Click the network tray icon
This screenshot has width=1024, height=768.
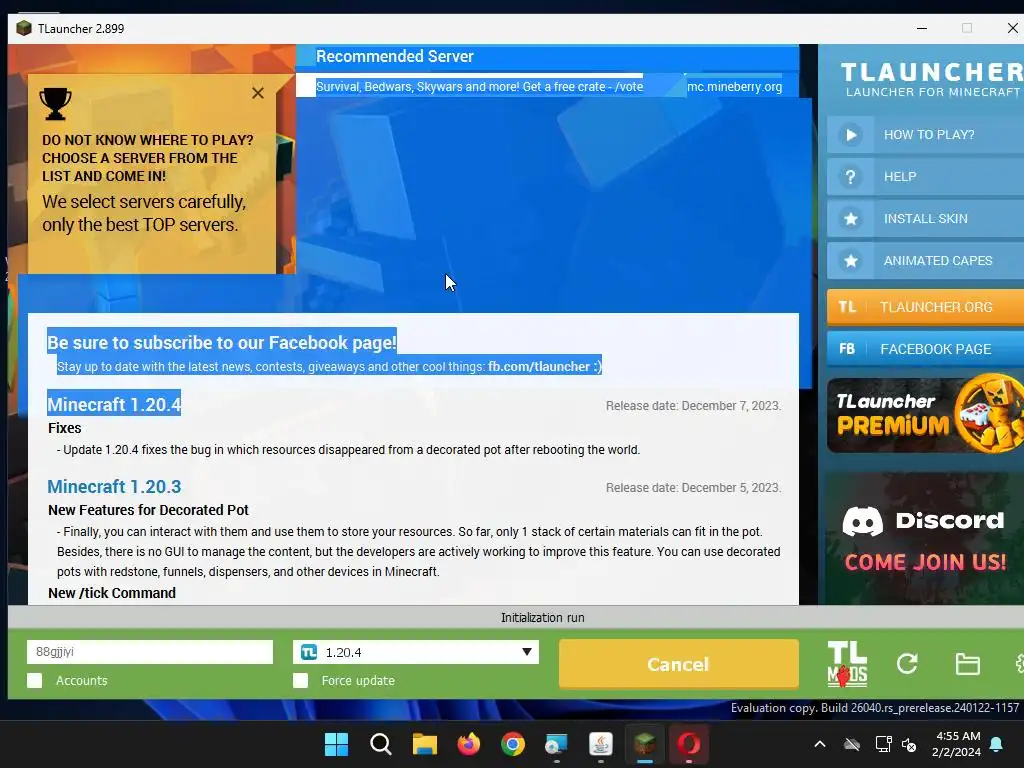(x=883, y=744)
